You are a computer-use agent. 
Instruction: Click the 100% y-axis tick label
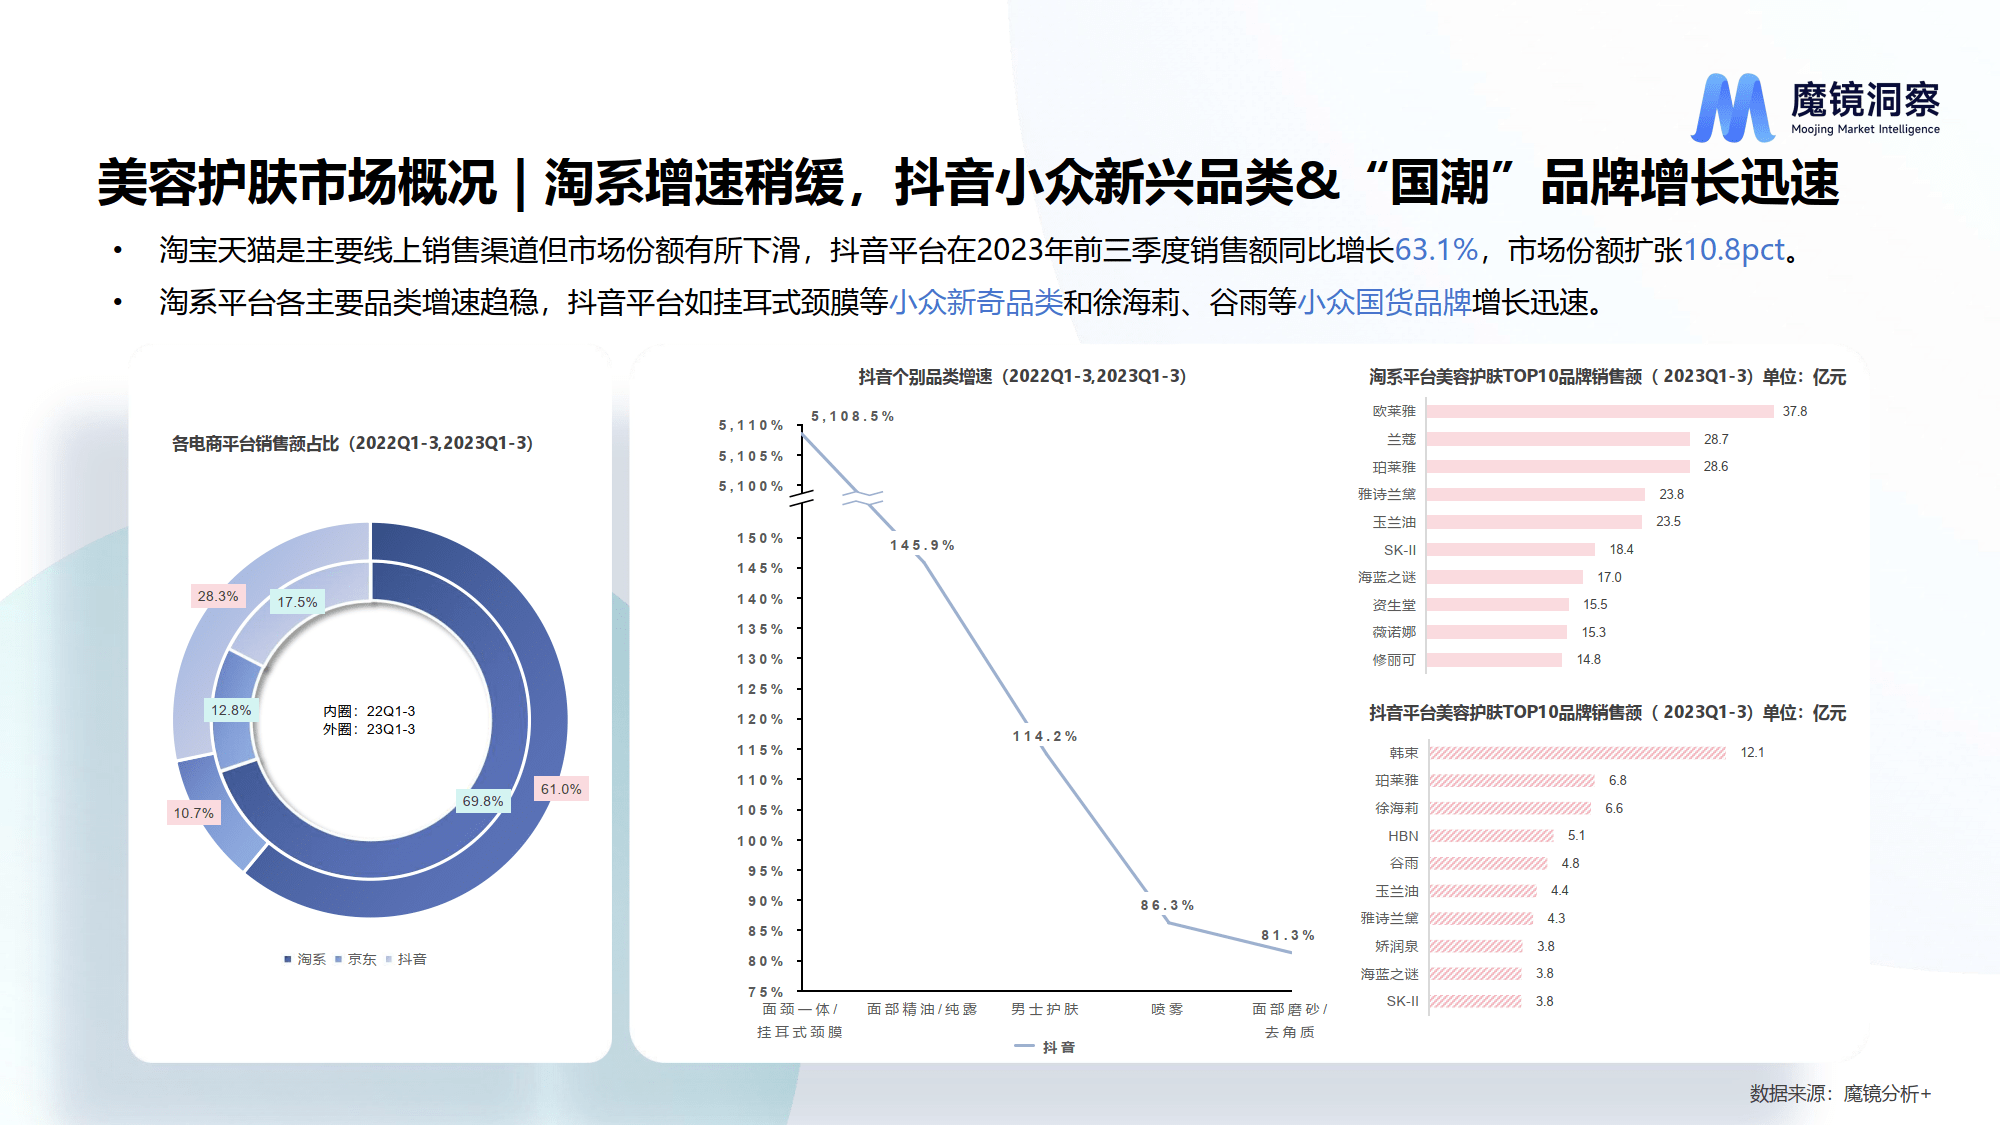pos(760,841)
